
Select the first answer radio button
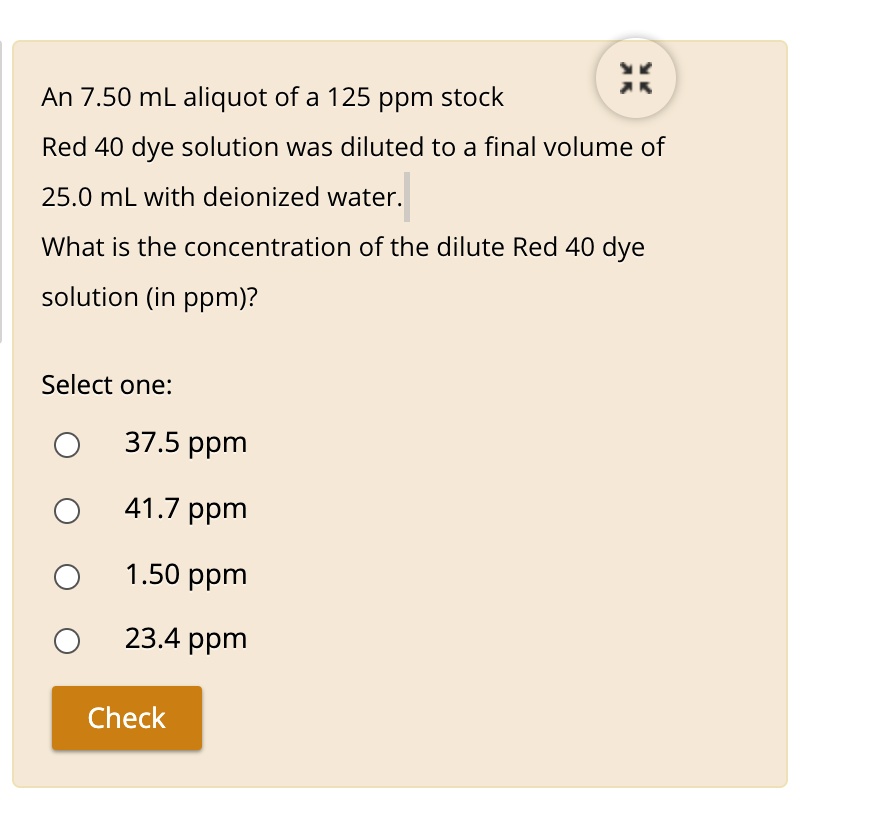click(x=67, y=443)
